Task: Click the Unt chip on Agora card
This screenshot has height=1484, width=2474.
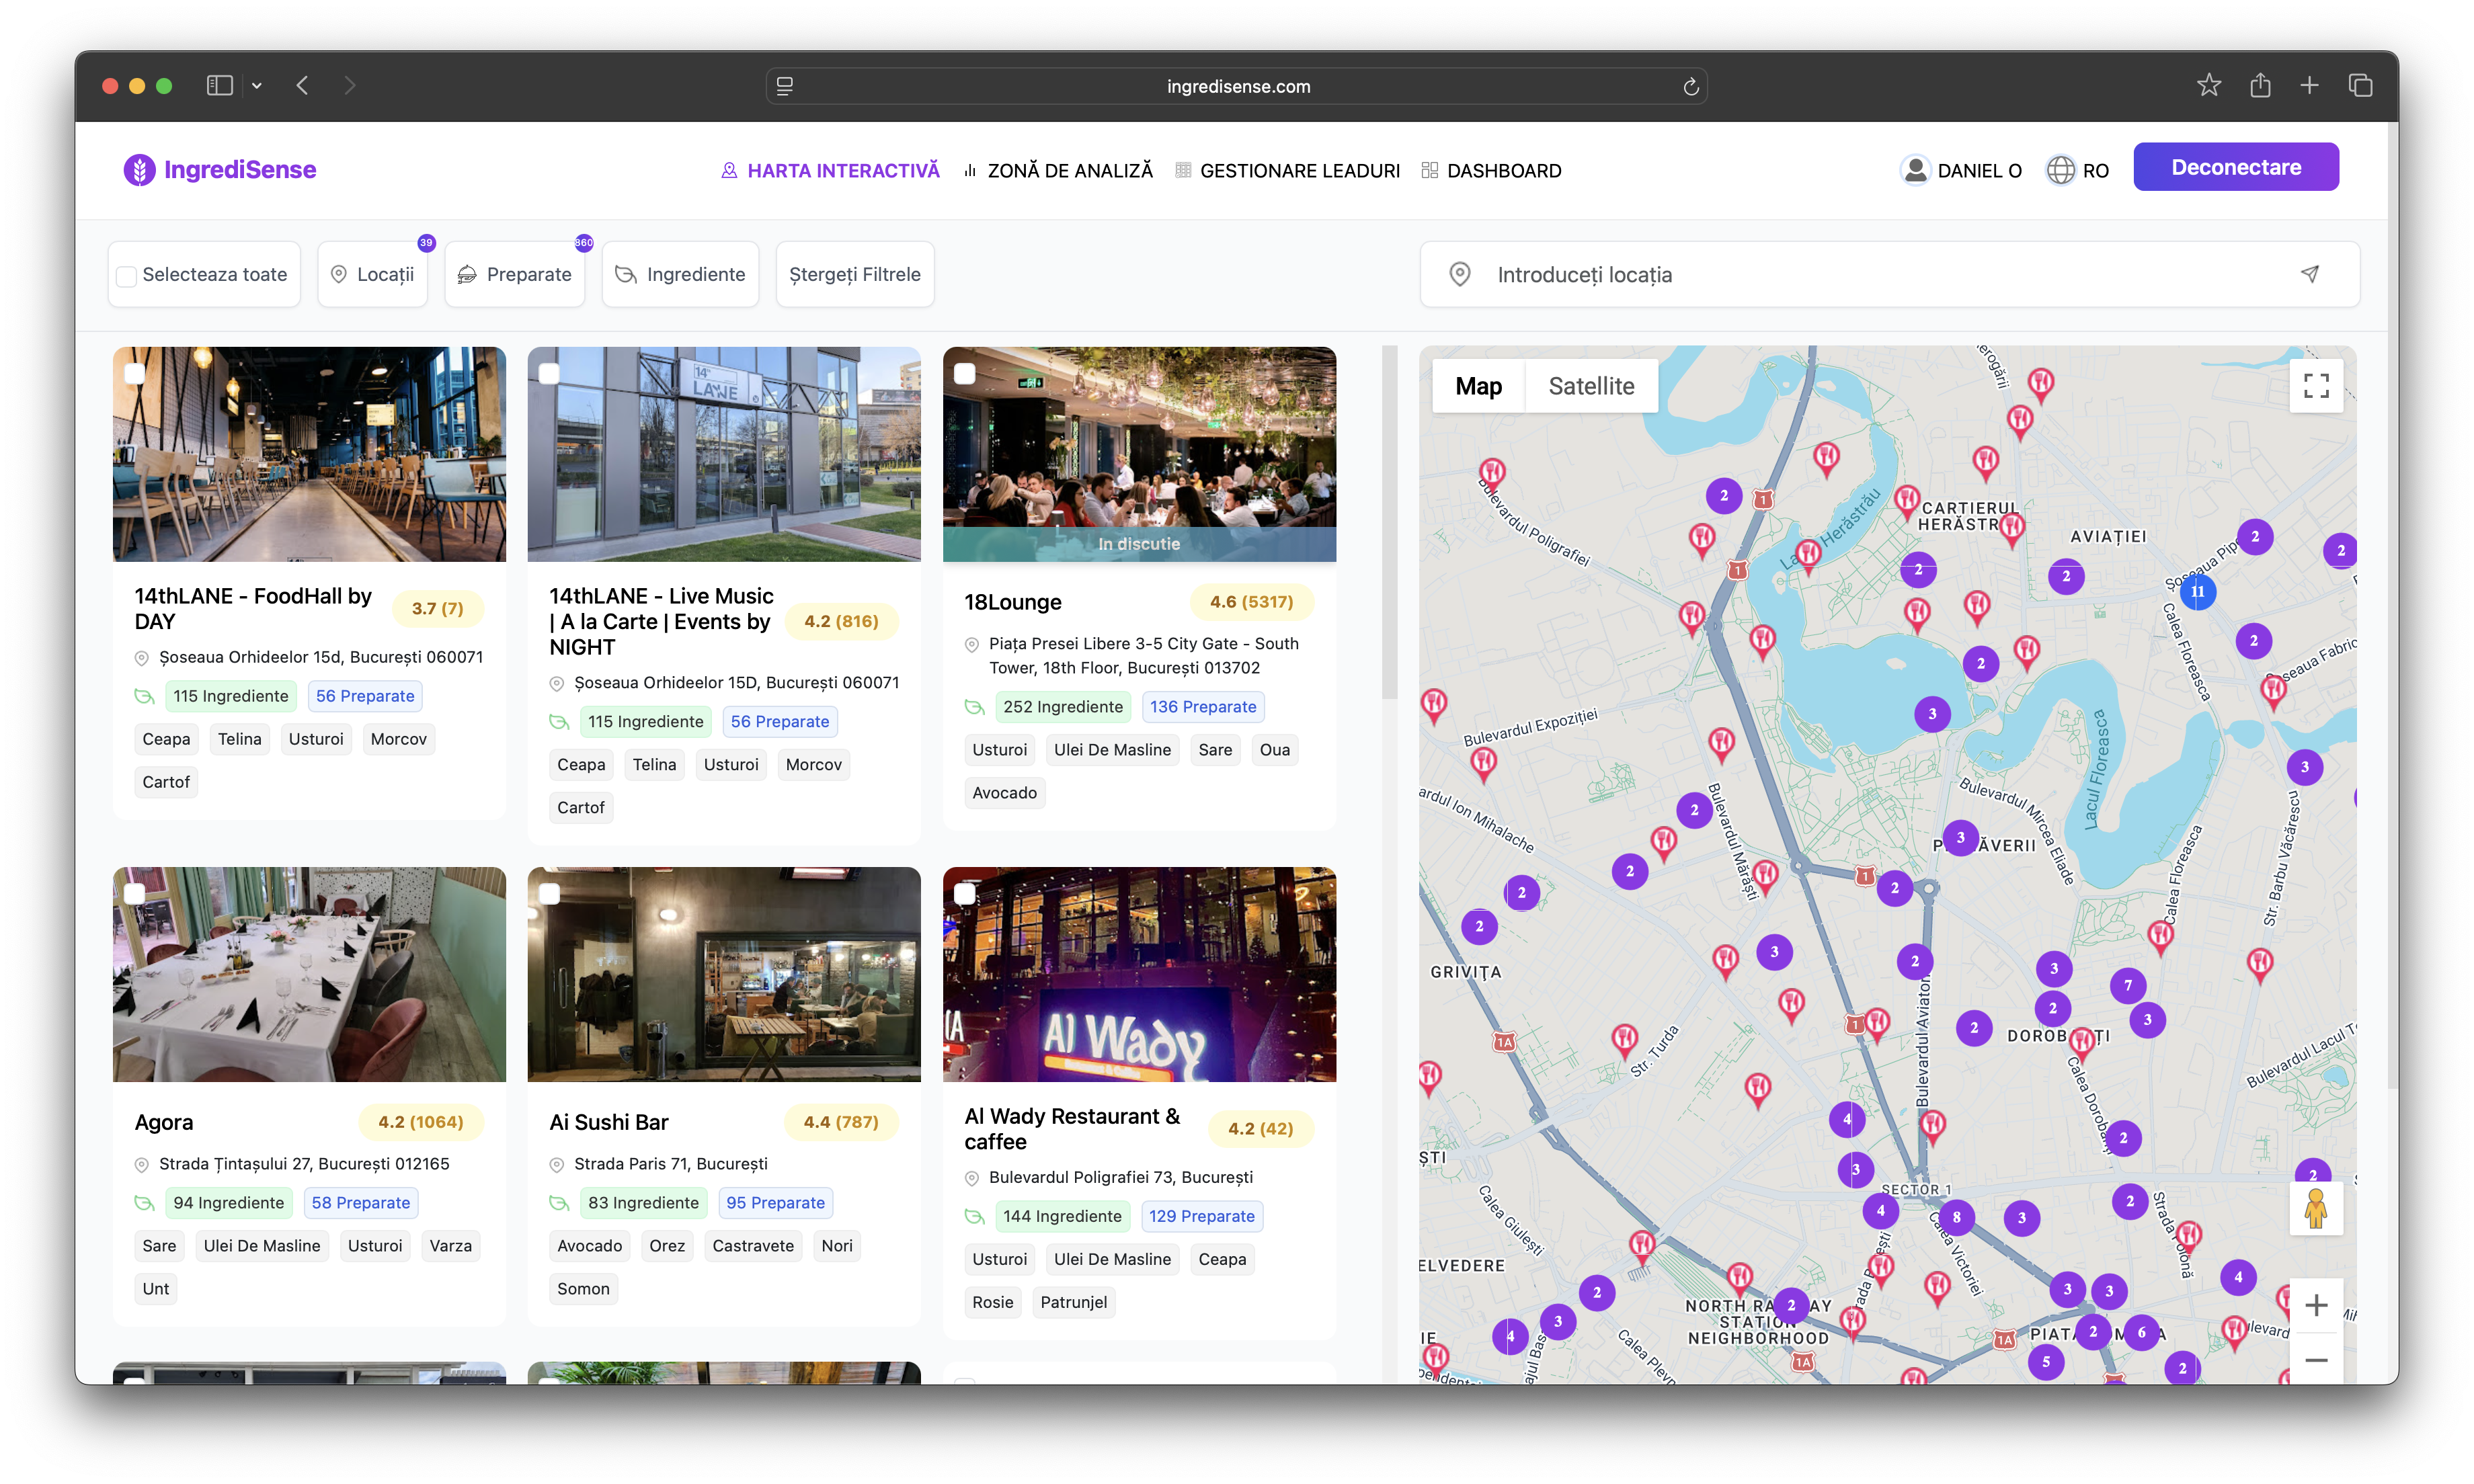Action: pyautogui.click(x=156, y=1289)
